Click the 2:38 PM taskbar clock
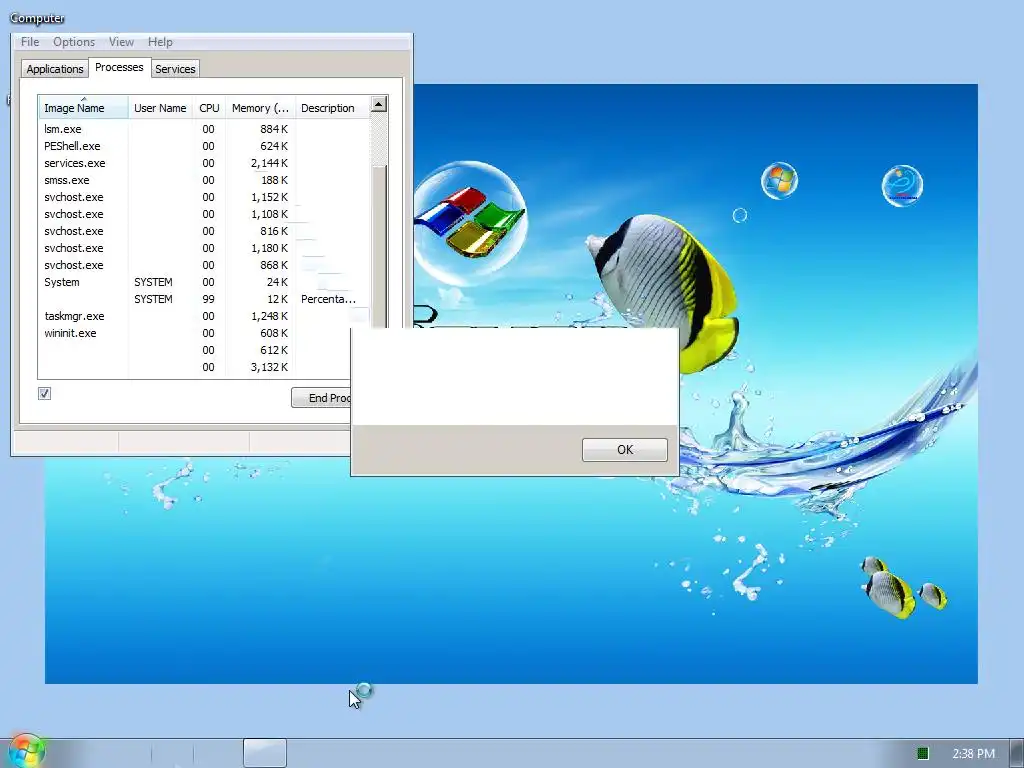 [x=974, y=754]
